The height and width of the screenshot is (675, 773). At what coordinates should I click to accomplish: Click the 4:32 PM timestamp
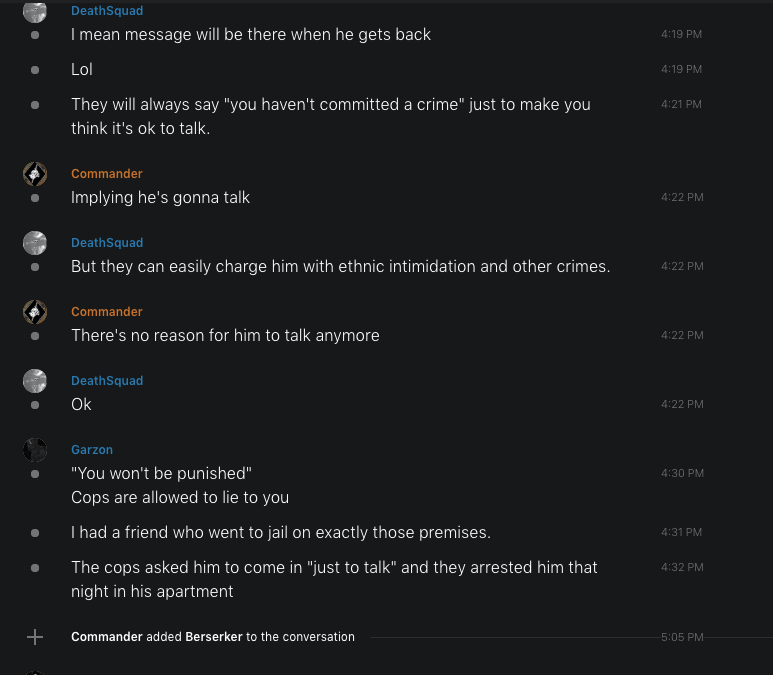pyautogui.click(x=682, y=567)
